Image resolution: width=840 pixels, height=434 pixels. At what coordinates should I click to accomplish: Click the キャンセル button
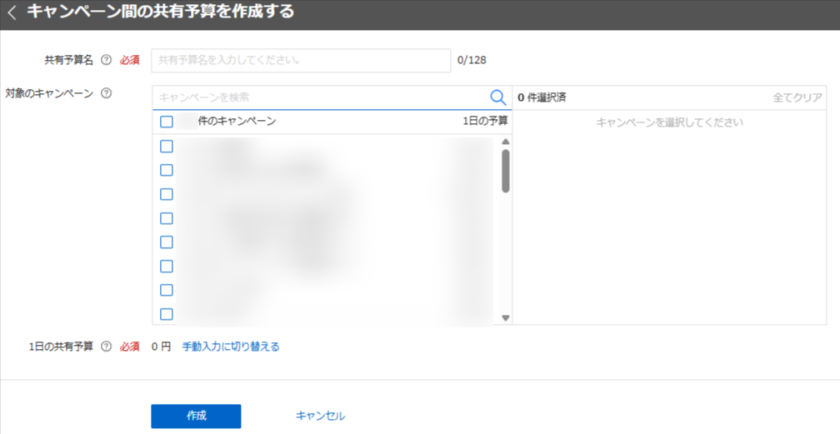pos(320,416)
